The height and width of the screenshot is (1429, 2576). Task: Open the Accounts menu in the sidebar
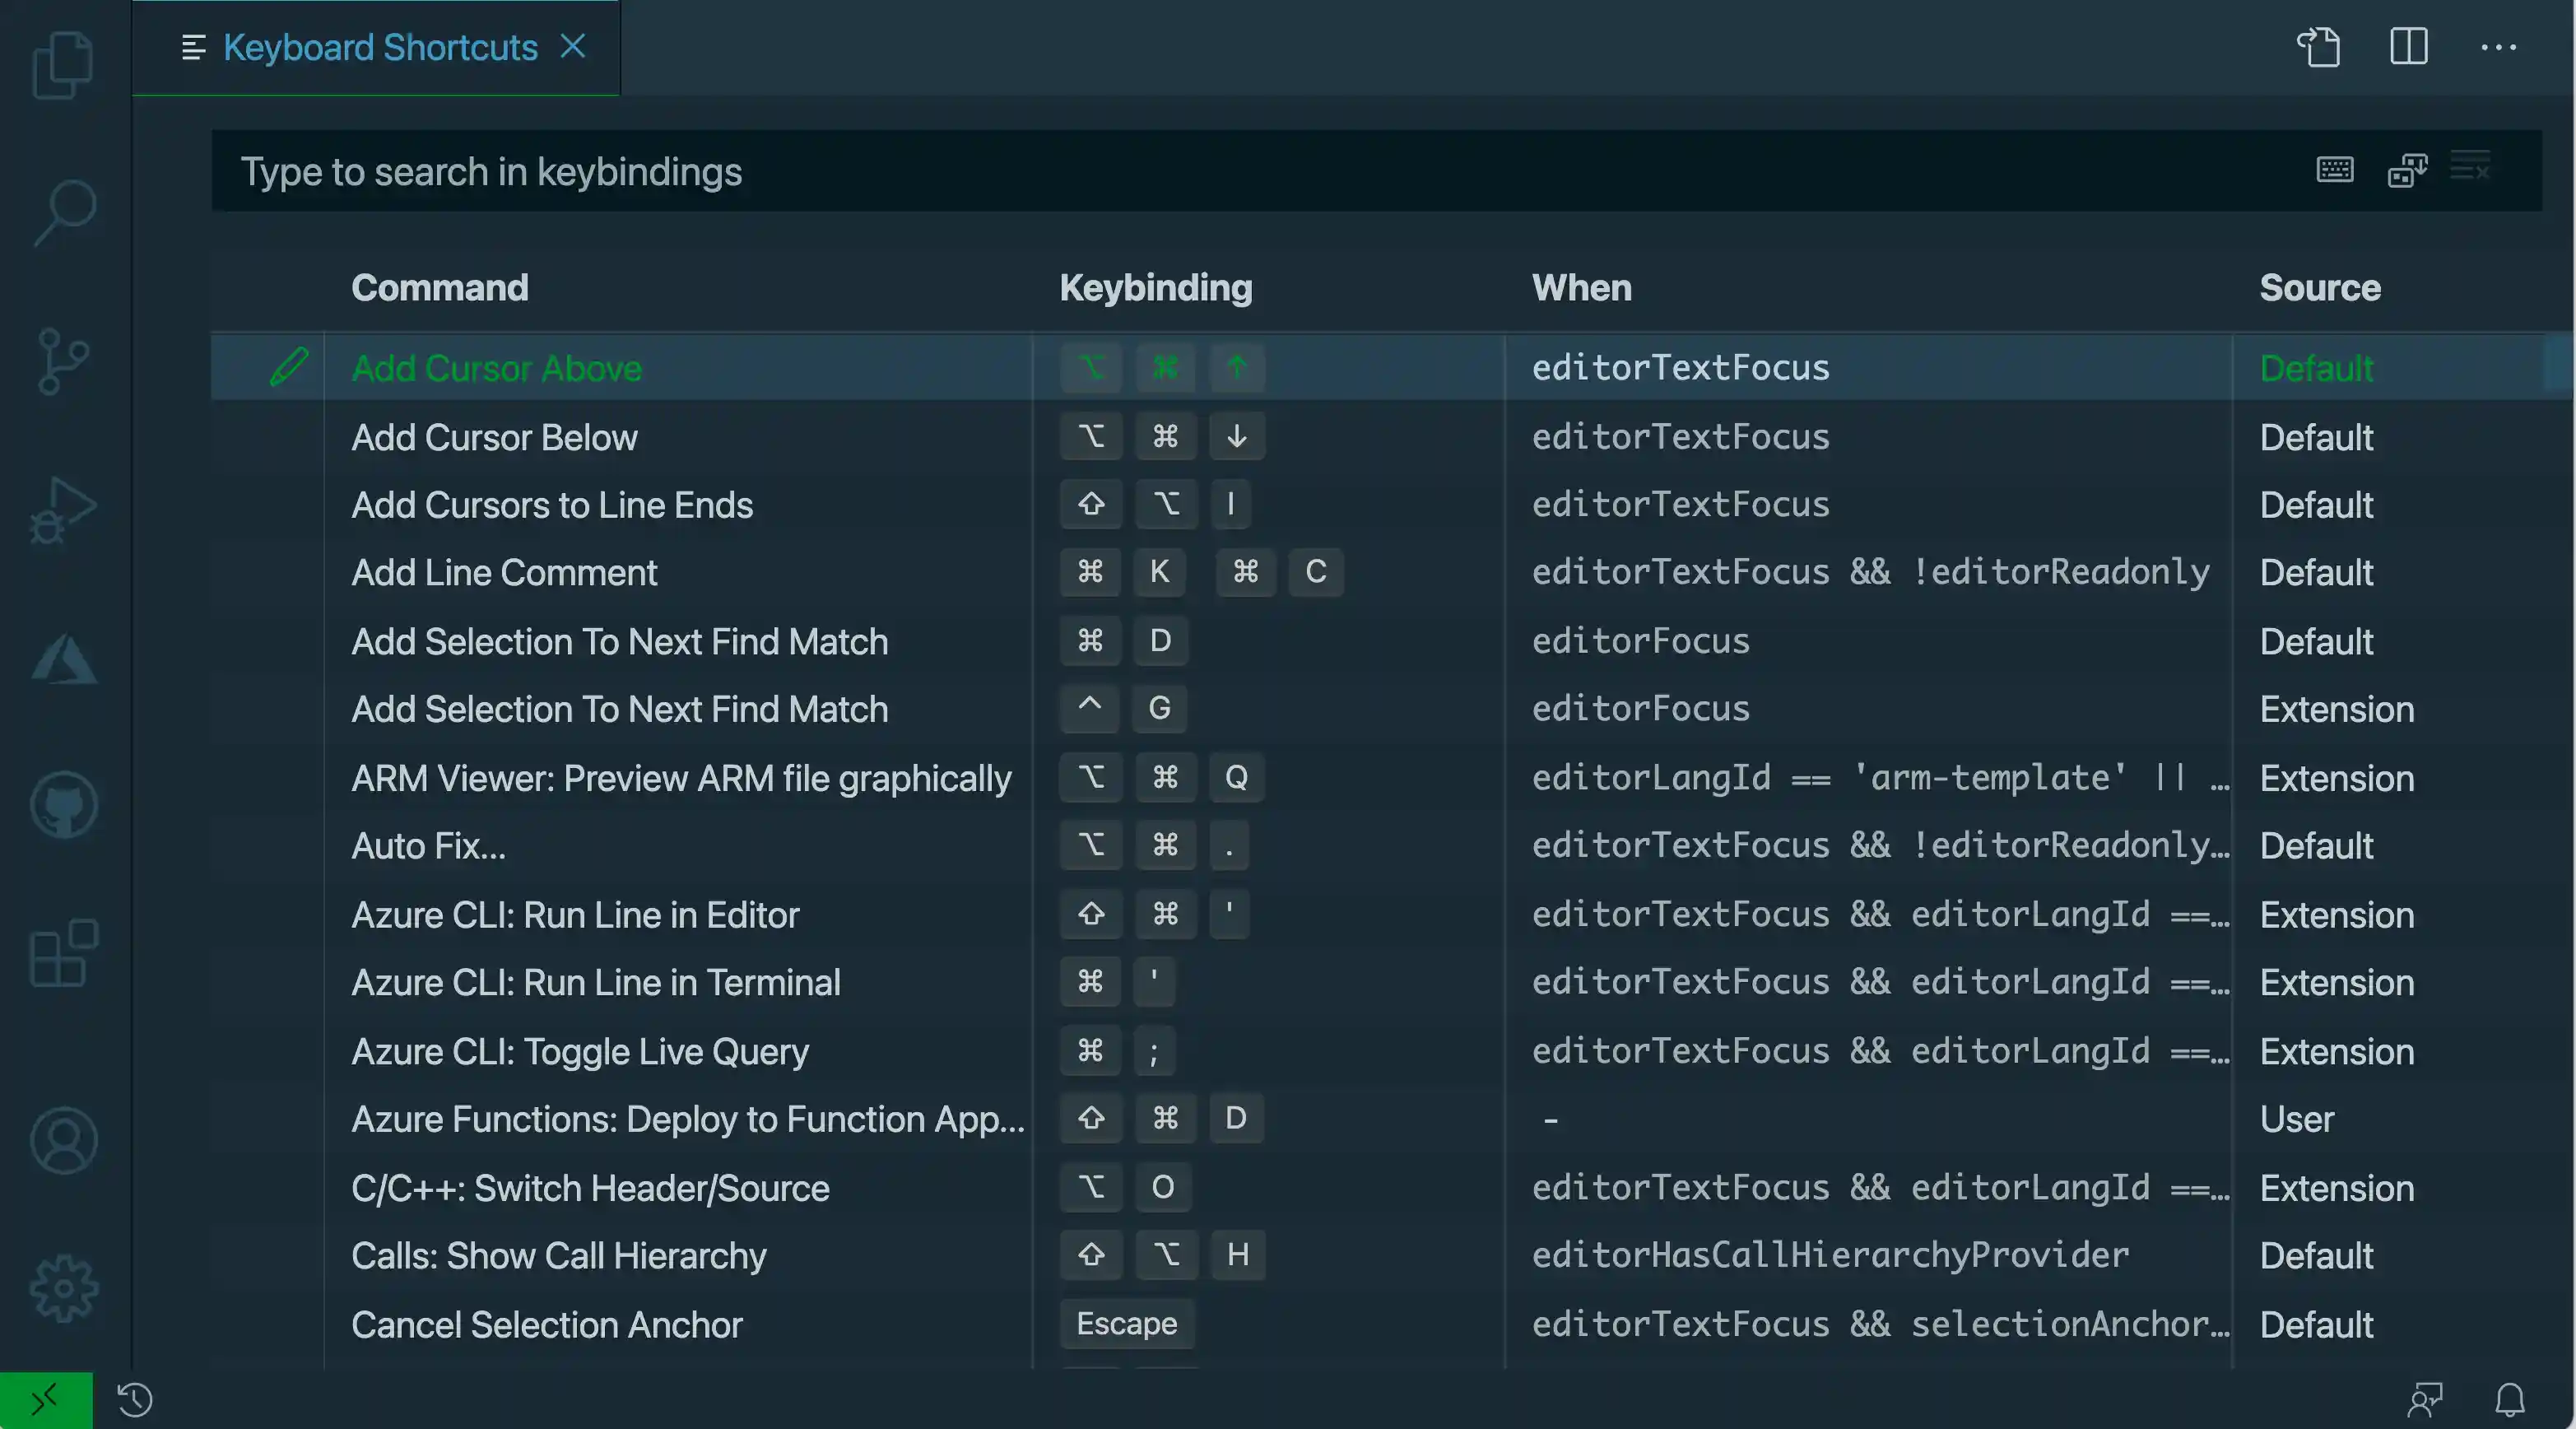pyautogui.click(x=62, y=1139)
